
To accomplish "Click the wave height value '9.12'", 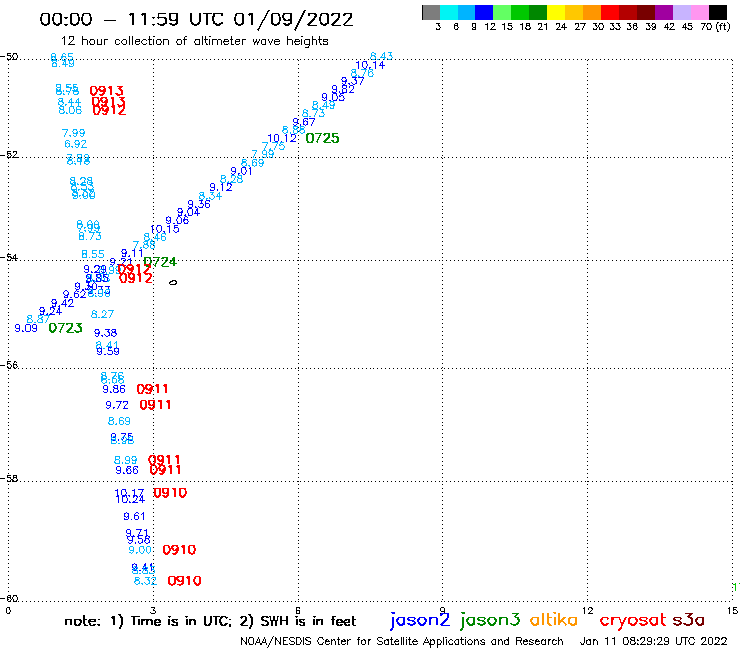I will [x=221, y=187].
